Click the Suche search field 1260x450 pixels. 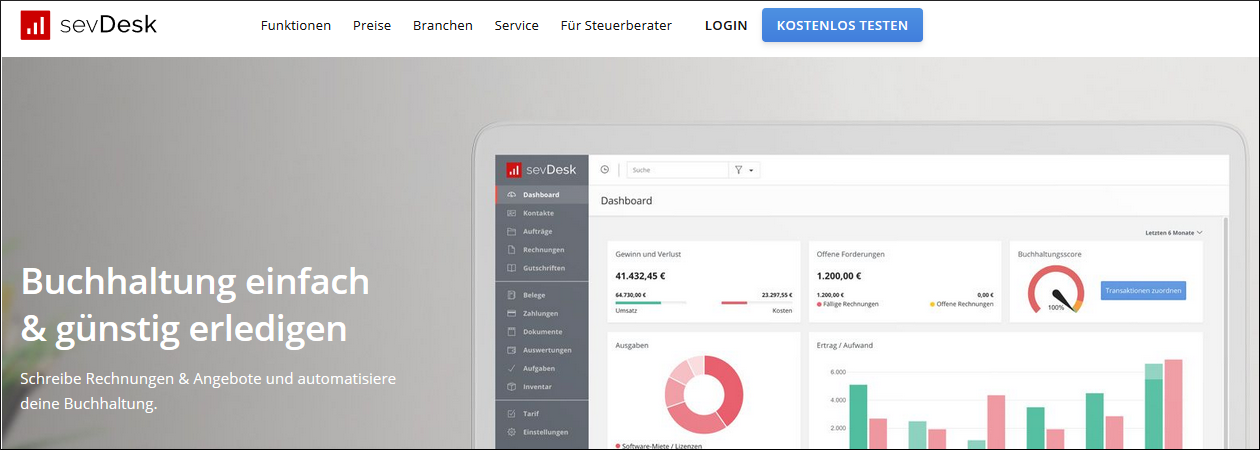(x=677, y=170)
